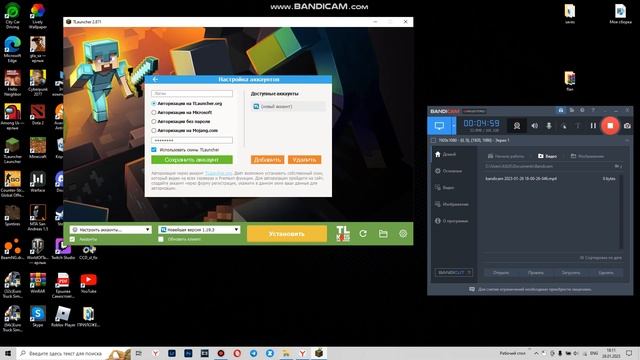Click the TLauncher refresh icon

click(x=363, y=233)
